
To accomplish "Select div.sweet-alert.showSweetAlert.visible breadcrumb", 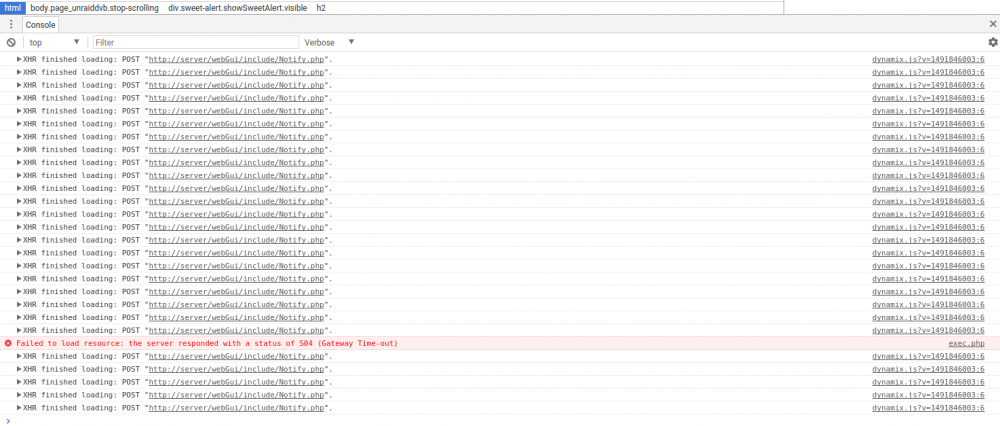I will coord(237,8).
